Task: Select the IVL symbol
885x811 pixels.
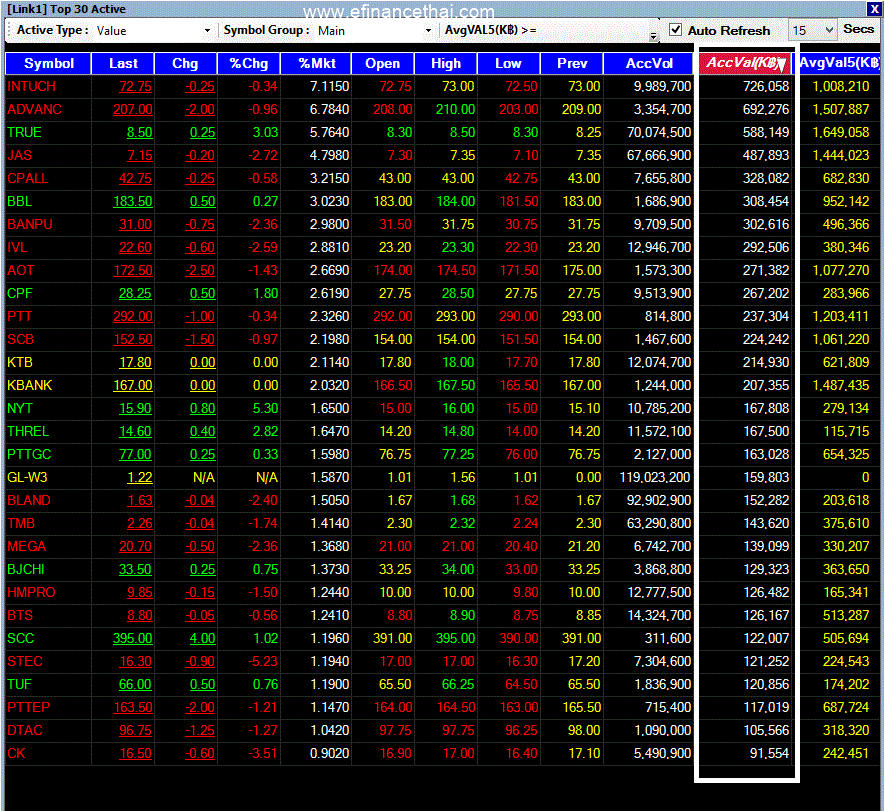Action: click(17, 247)
